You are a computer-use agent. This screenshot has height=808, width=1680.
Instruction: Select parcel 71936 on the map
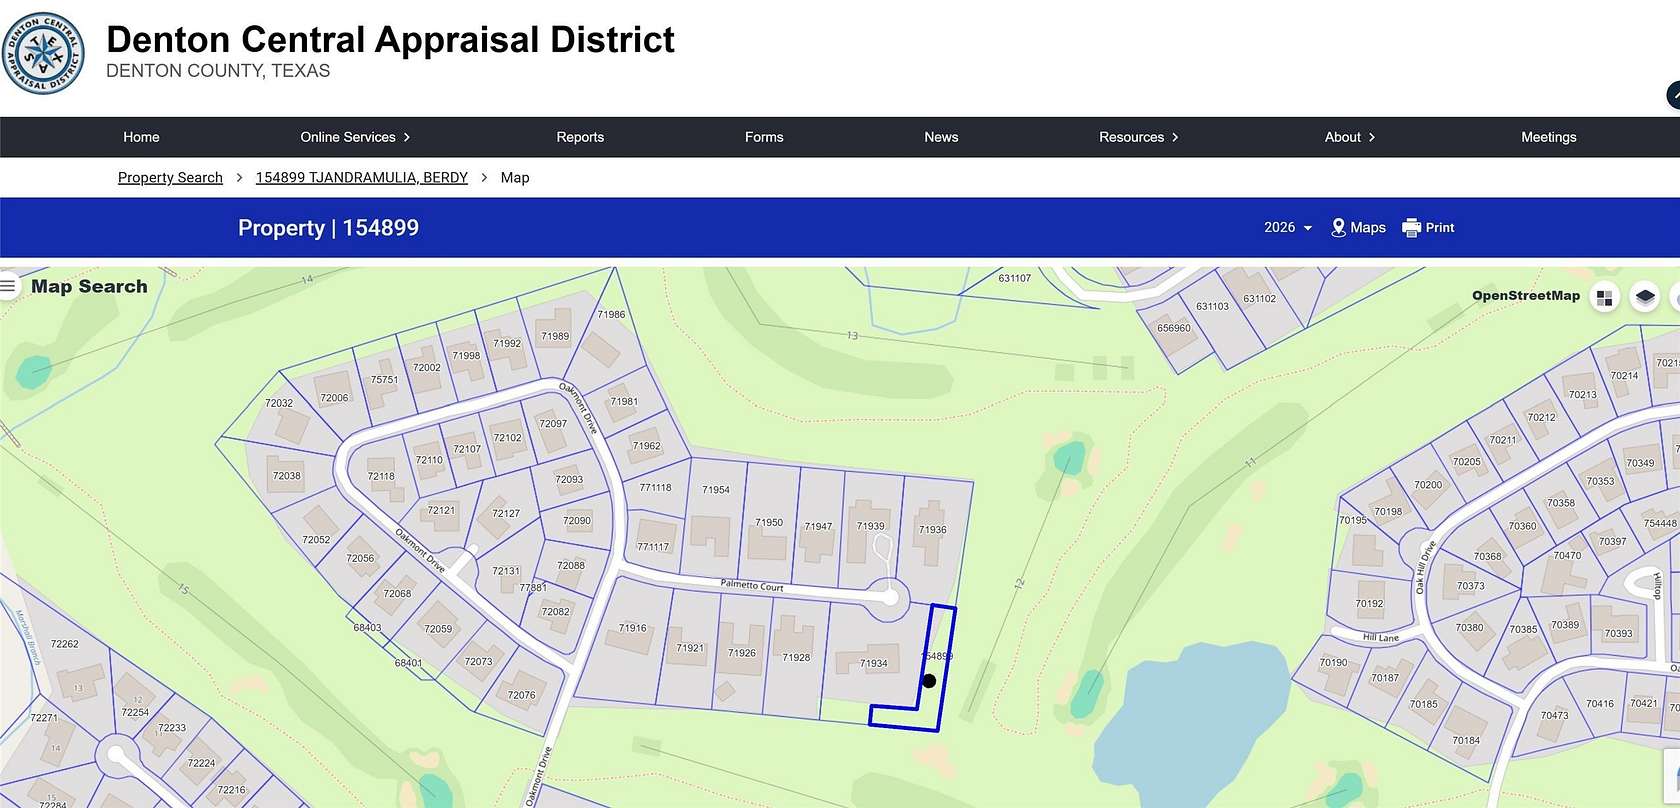tap(932, 530)
